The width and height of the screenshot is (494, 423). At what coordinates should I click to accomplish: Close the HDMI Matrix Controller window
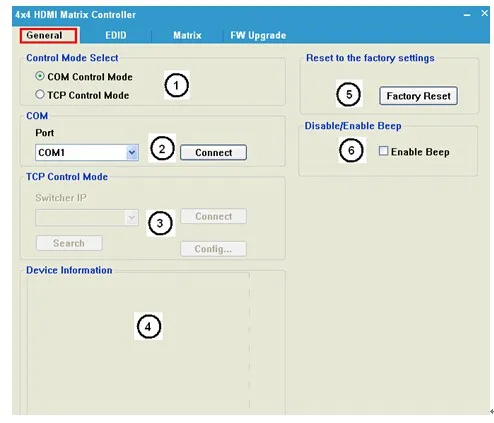tap(484, 13)
